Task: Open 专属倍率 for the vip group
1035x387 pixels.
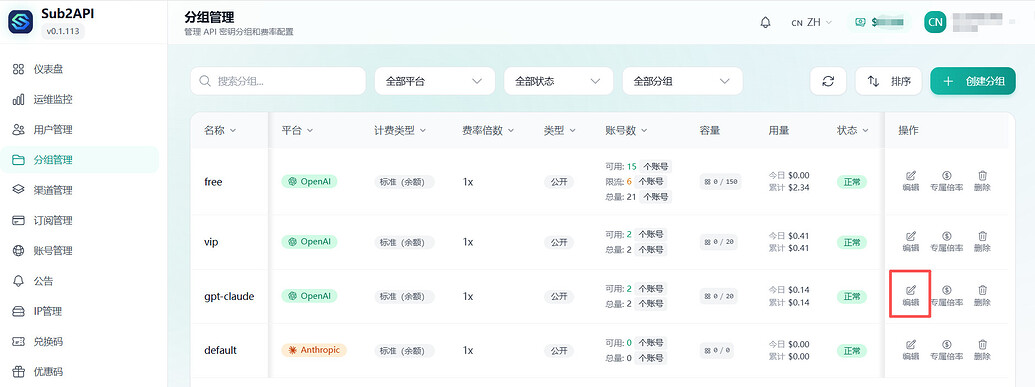Action: point(947,242)
